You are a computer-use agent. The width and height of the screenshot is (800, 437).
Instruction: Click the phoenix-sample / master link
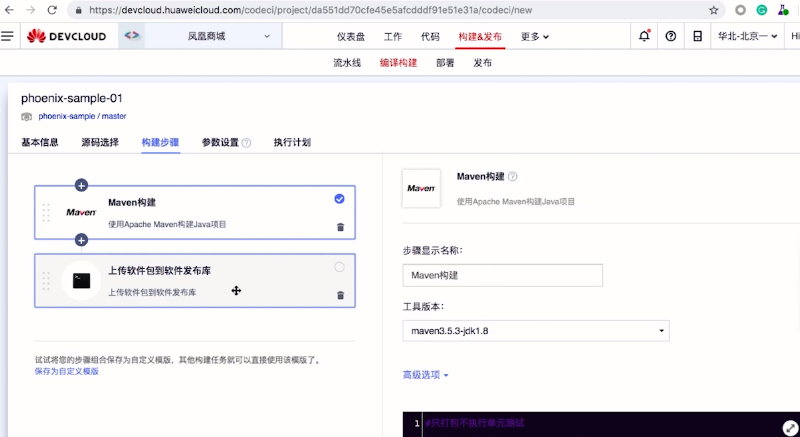point(82,116)
